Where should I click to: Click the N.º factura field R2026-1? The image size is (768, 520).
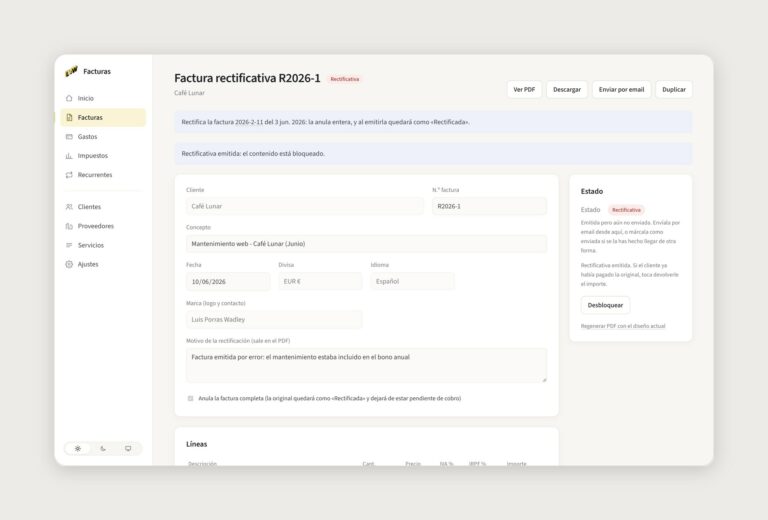point(489,206)
